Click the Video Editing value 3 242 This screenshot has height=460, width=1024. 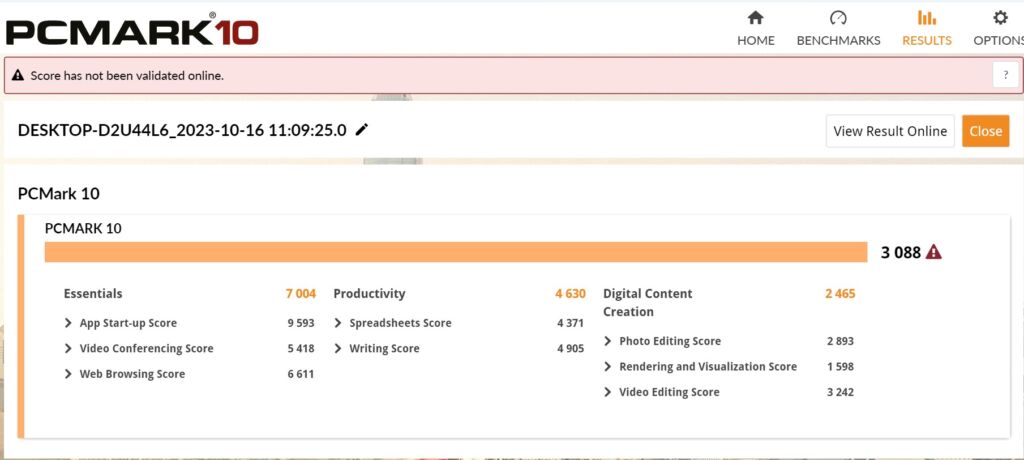840,392
